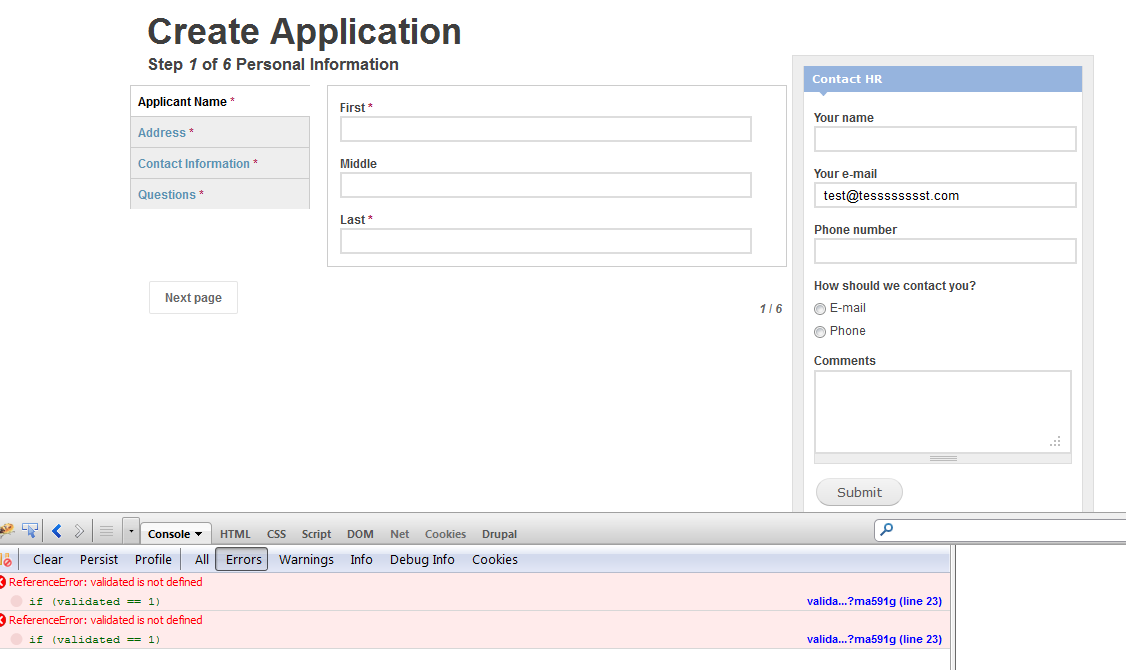The width and height of the screenshot is (1126, 670).
Task: Click the search magnifier in Firebug search box
Action: click(x=884, y=531)
